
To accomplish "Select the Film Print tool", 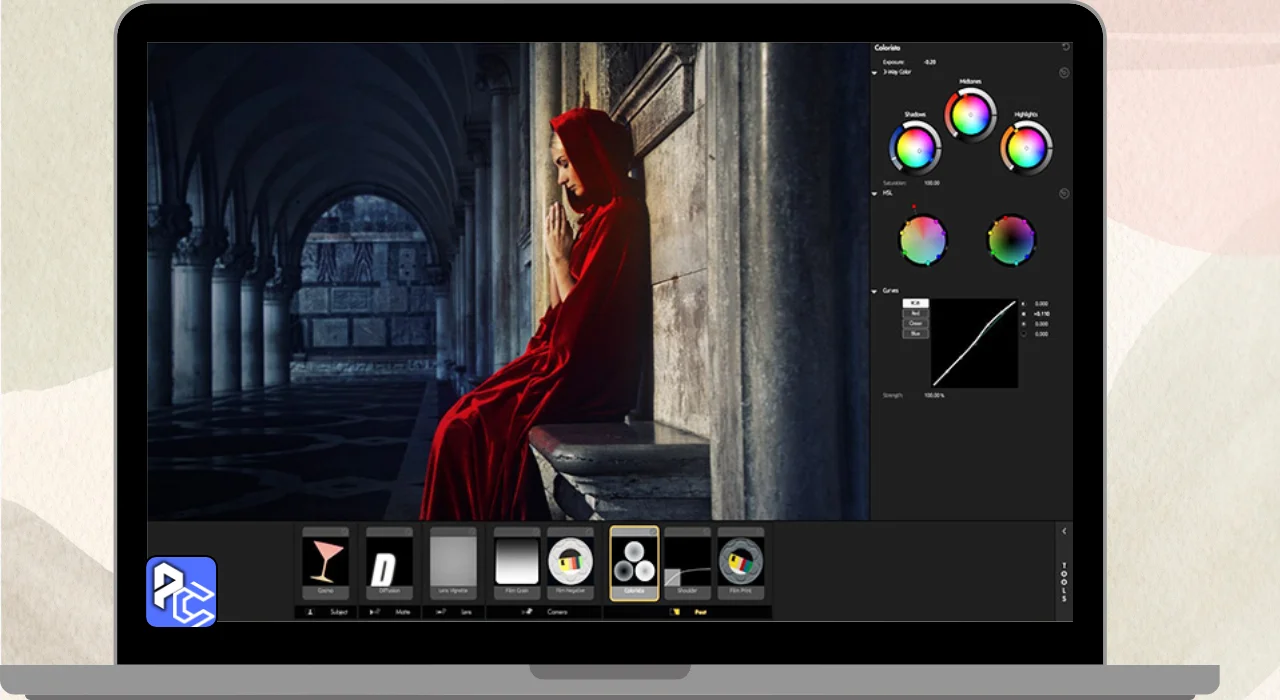I will 741,563.
